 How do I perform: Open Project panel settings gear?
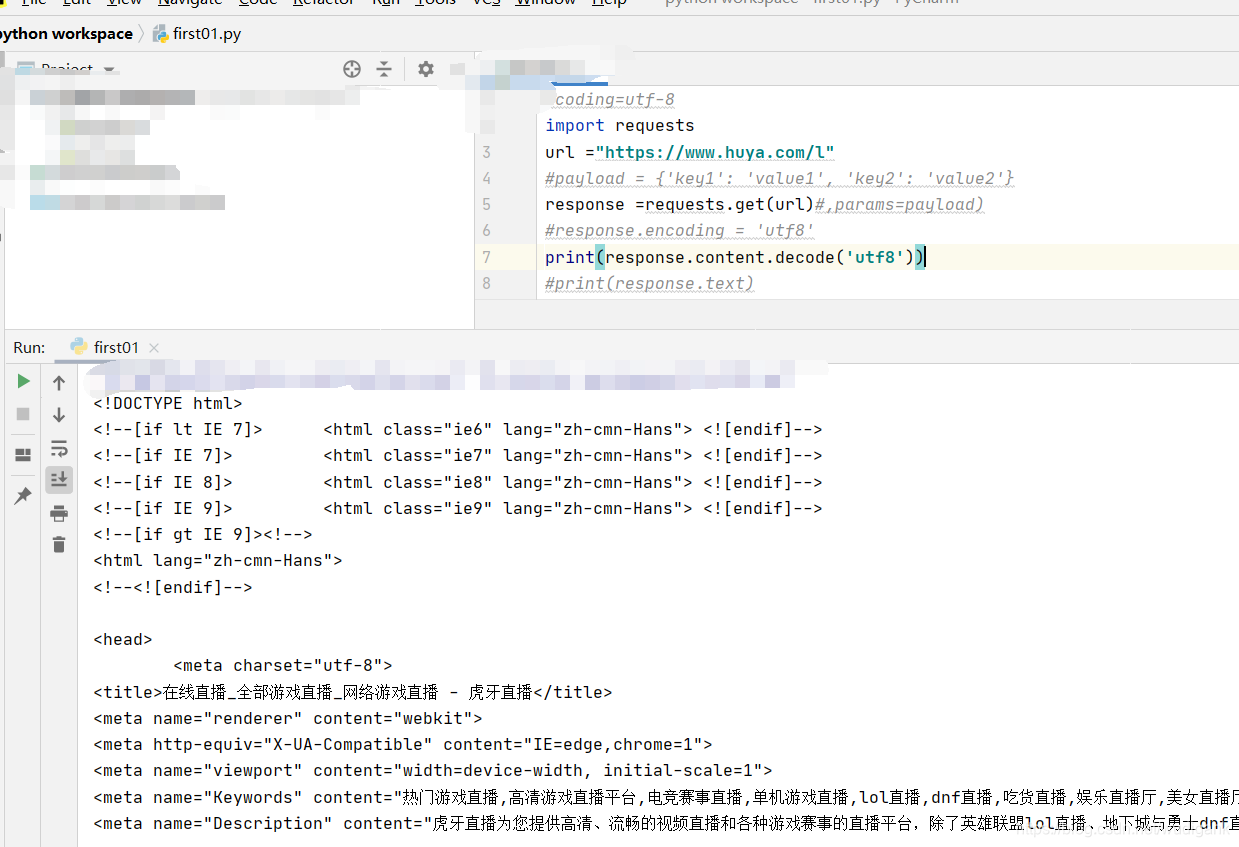[x=426, y=69]
